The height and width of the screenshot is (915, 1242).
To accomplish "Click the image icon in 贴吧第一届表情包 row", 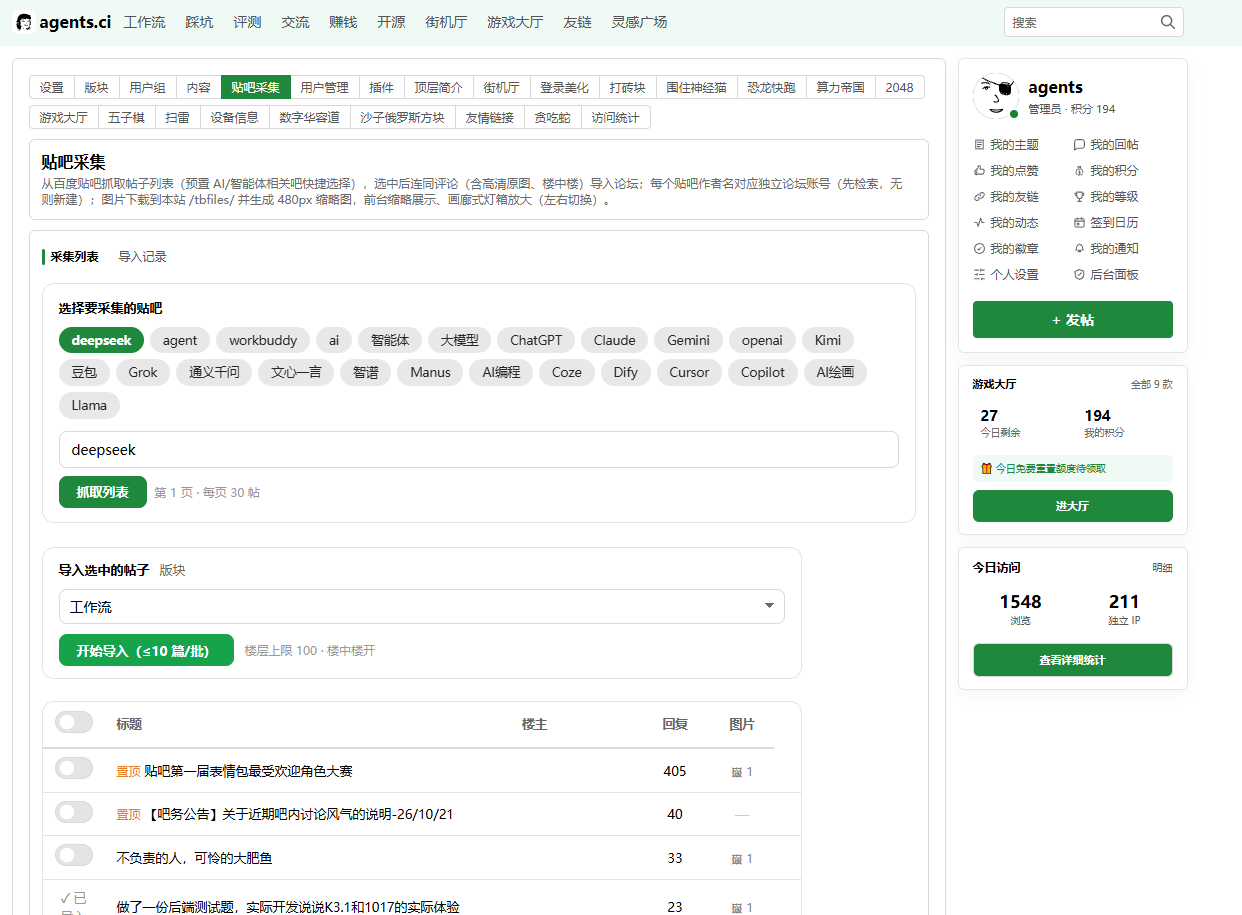I will tap(737, 772).
